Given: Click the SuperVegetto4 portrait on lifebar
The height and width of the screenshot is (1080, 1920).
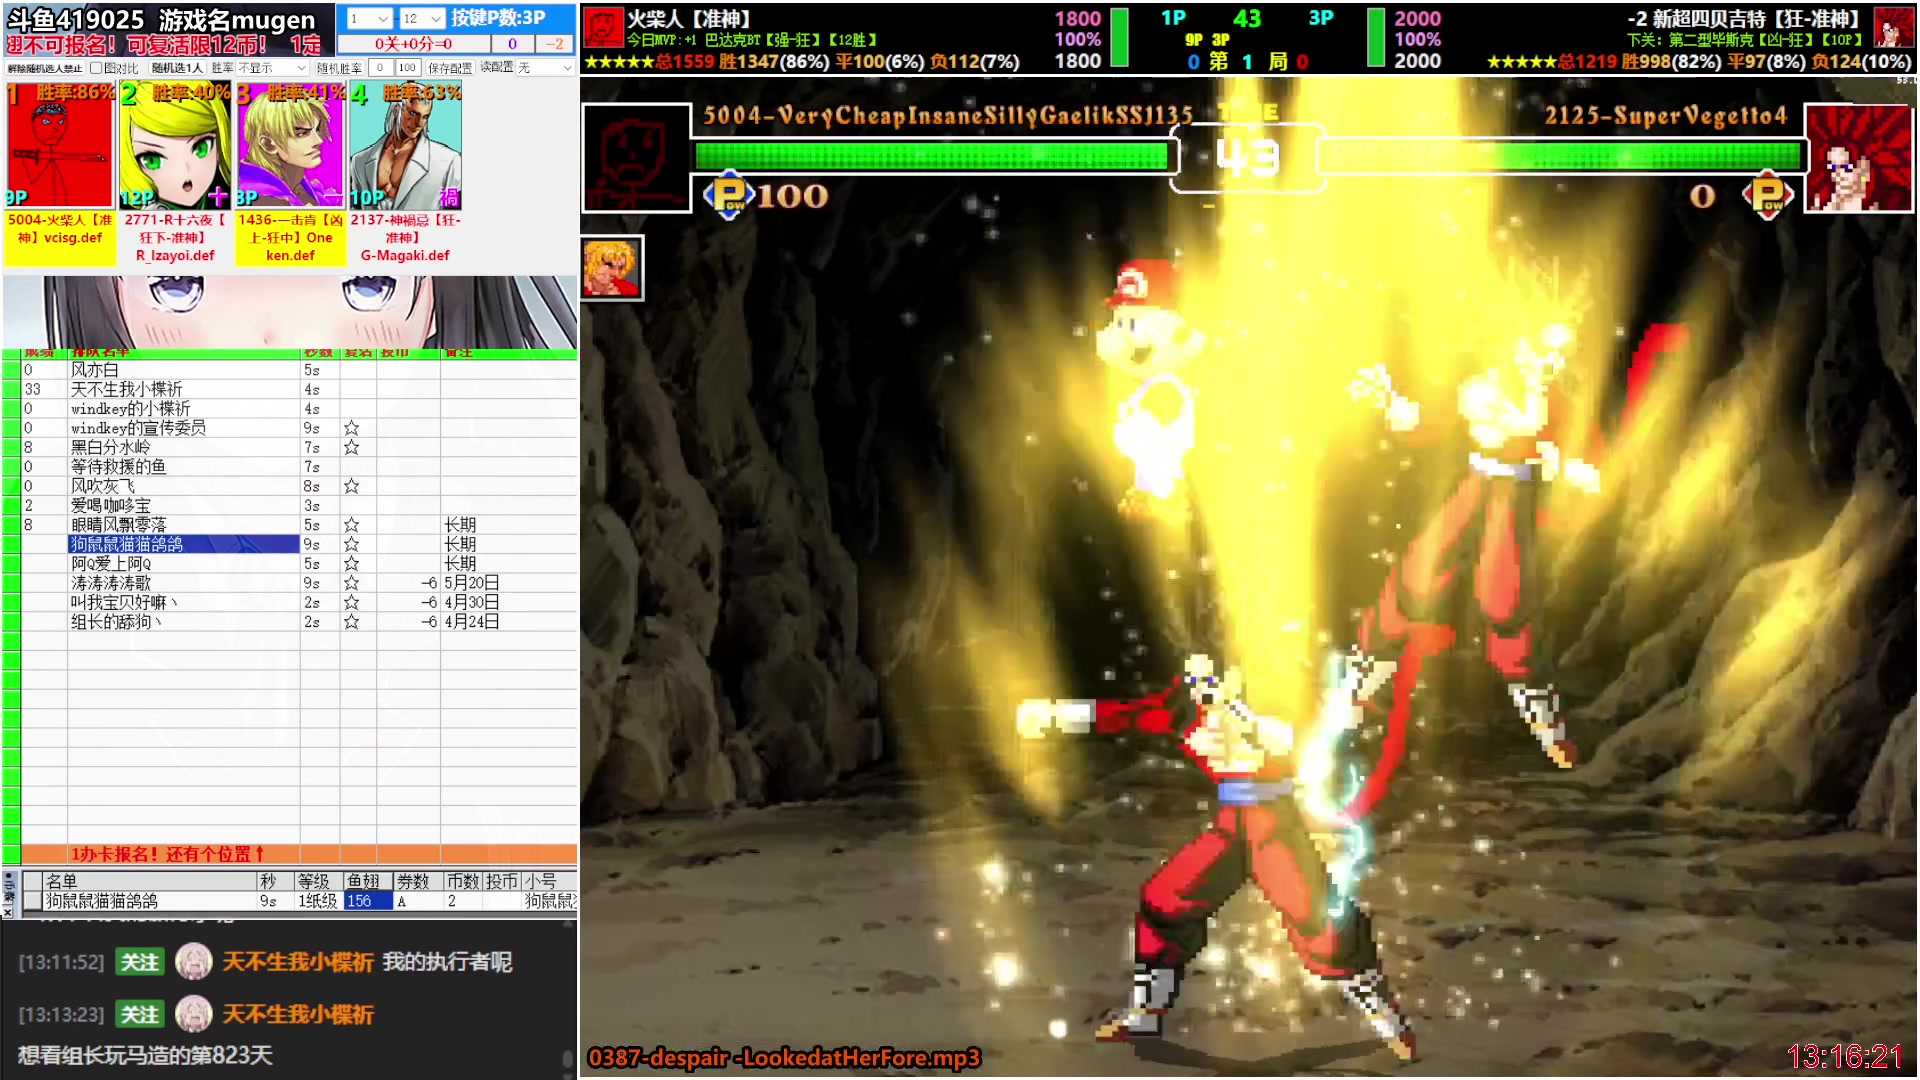Looking at the screenshot, I should (x=1859, y=158).
